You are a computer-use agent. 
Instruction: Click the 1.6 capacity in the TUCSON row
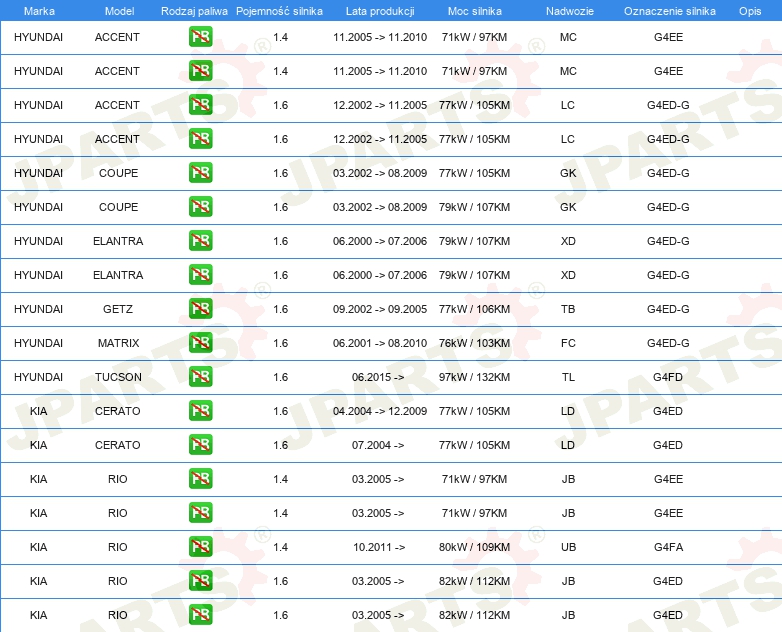tap(280, 377)
